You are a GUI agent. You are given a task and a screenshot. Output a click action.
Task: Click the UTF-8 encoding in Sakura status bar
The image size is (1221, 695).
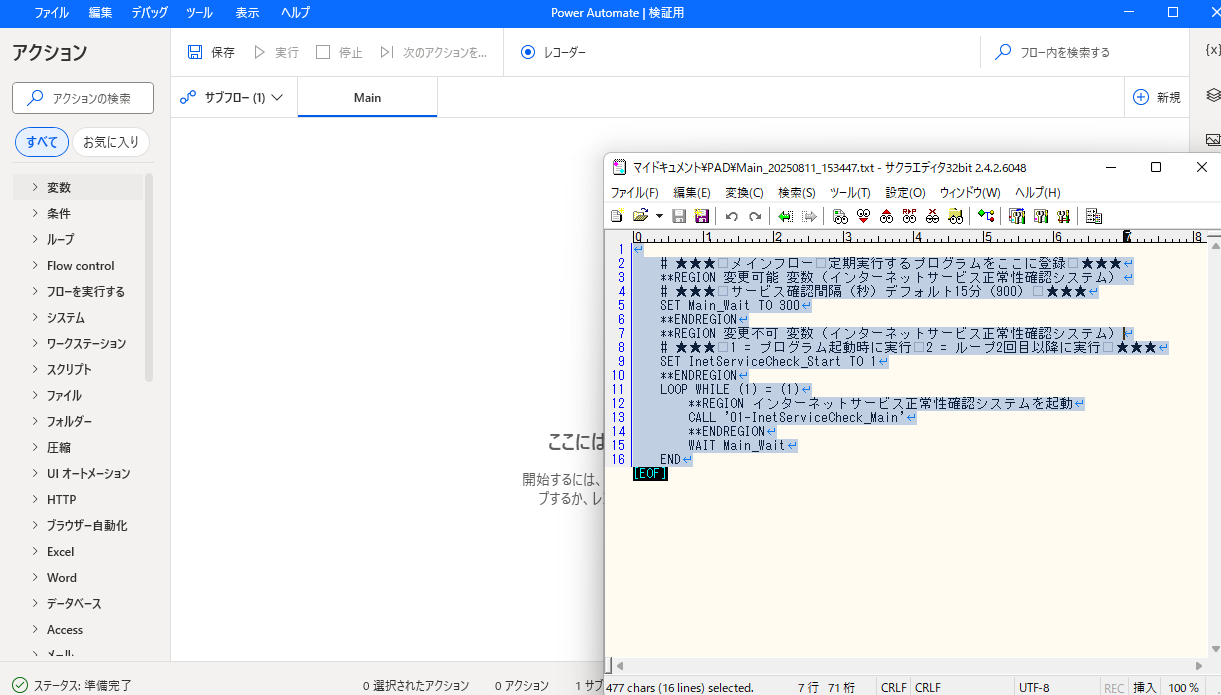[x=1034, y=687]
